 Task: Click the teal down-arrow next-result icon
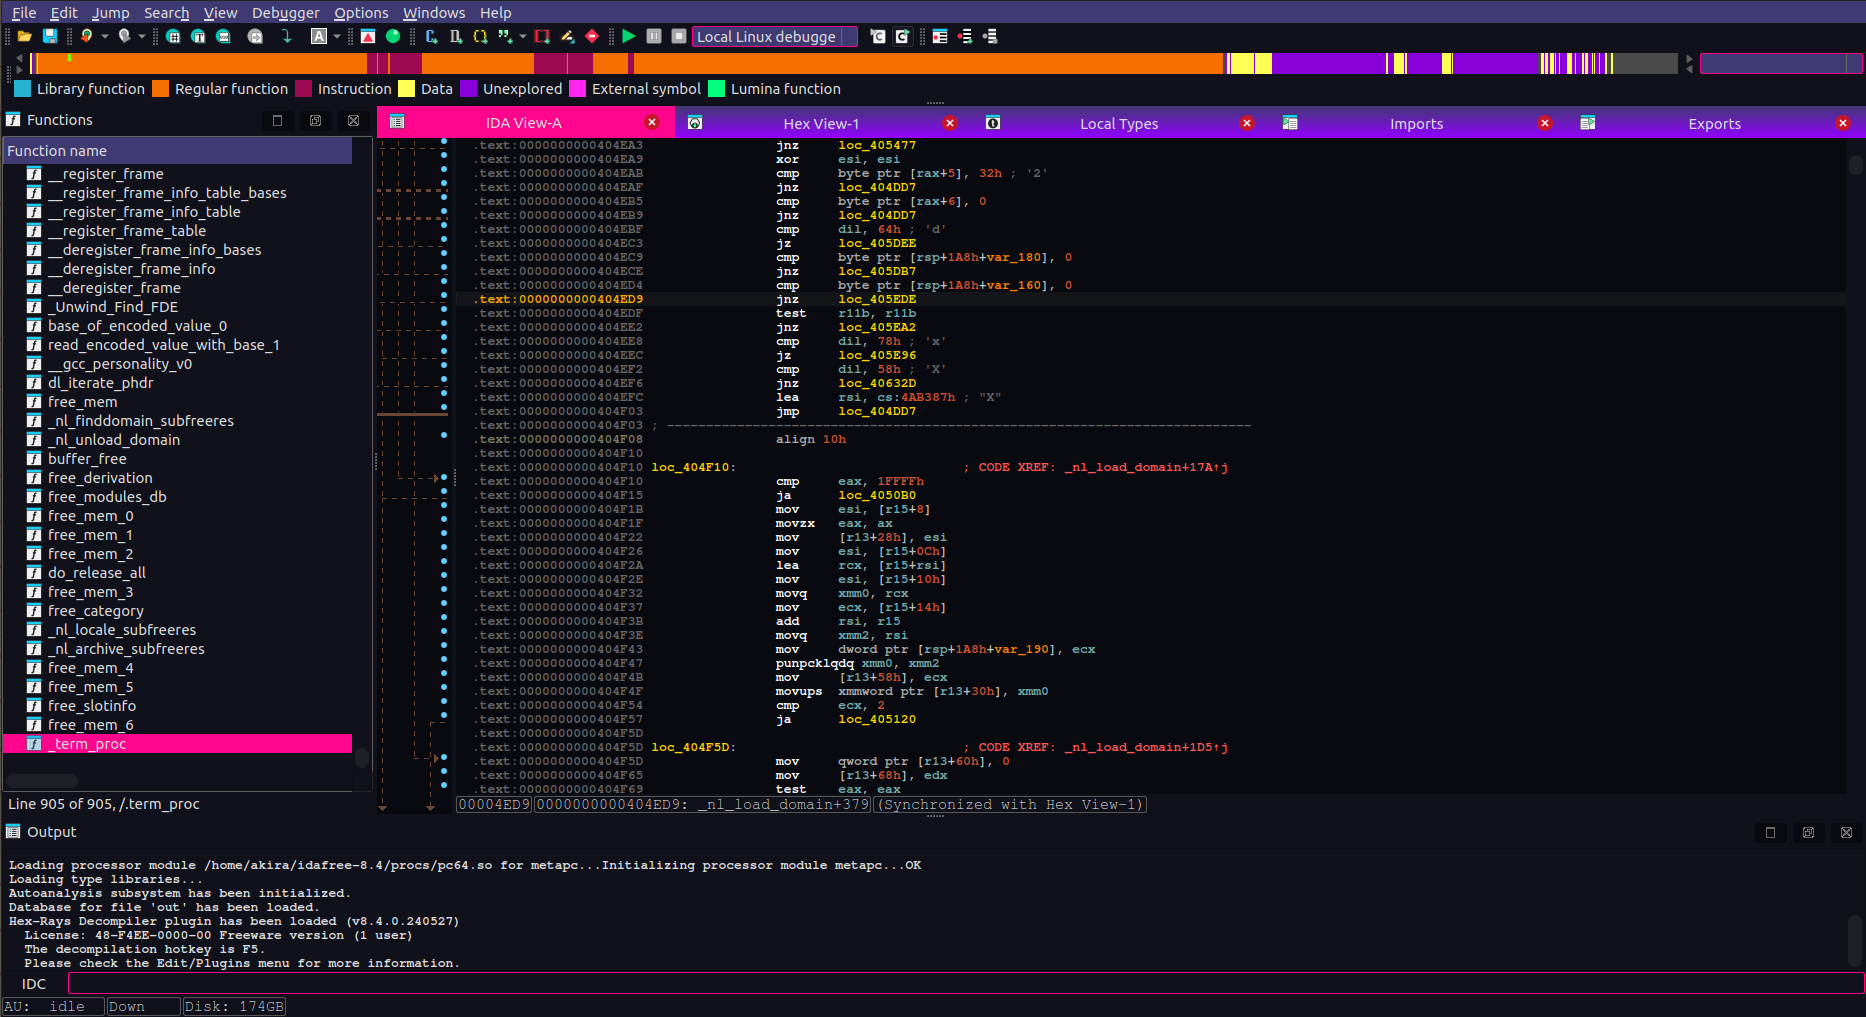click(286, 36)
